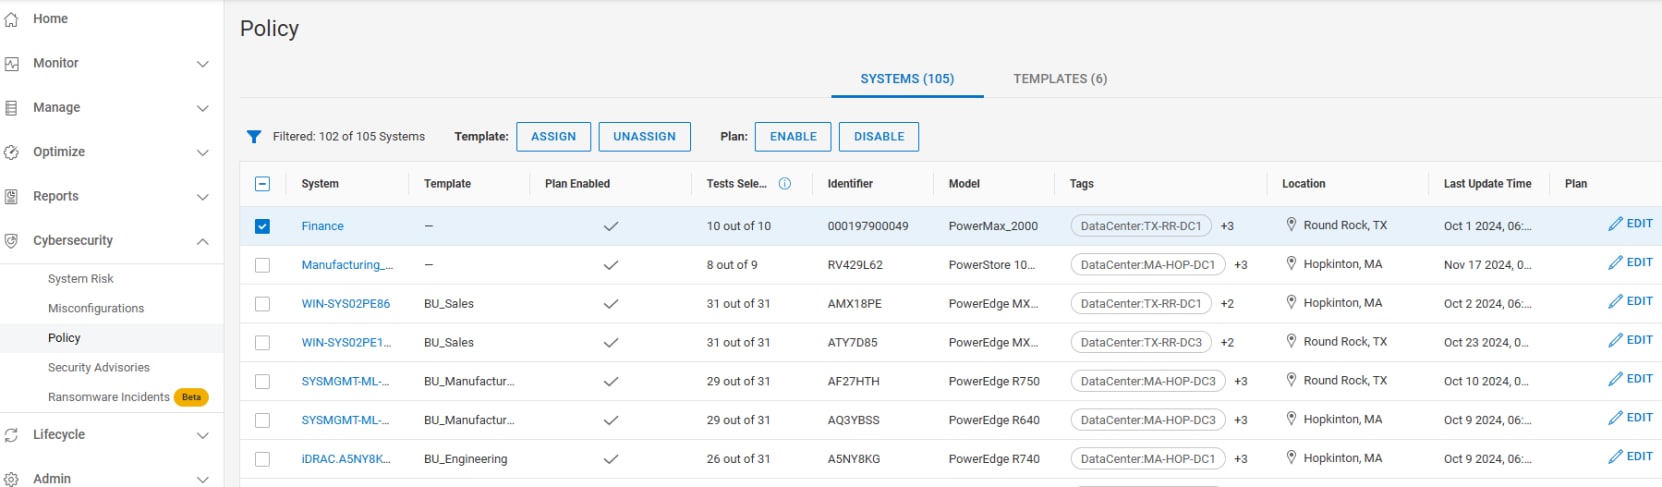Toggle the select-all header checkbox
The height and width of the screenshot is (487, 1662).
click(x=262, y=184)
